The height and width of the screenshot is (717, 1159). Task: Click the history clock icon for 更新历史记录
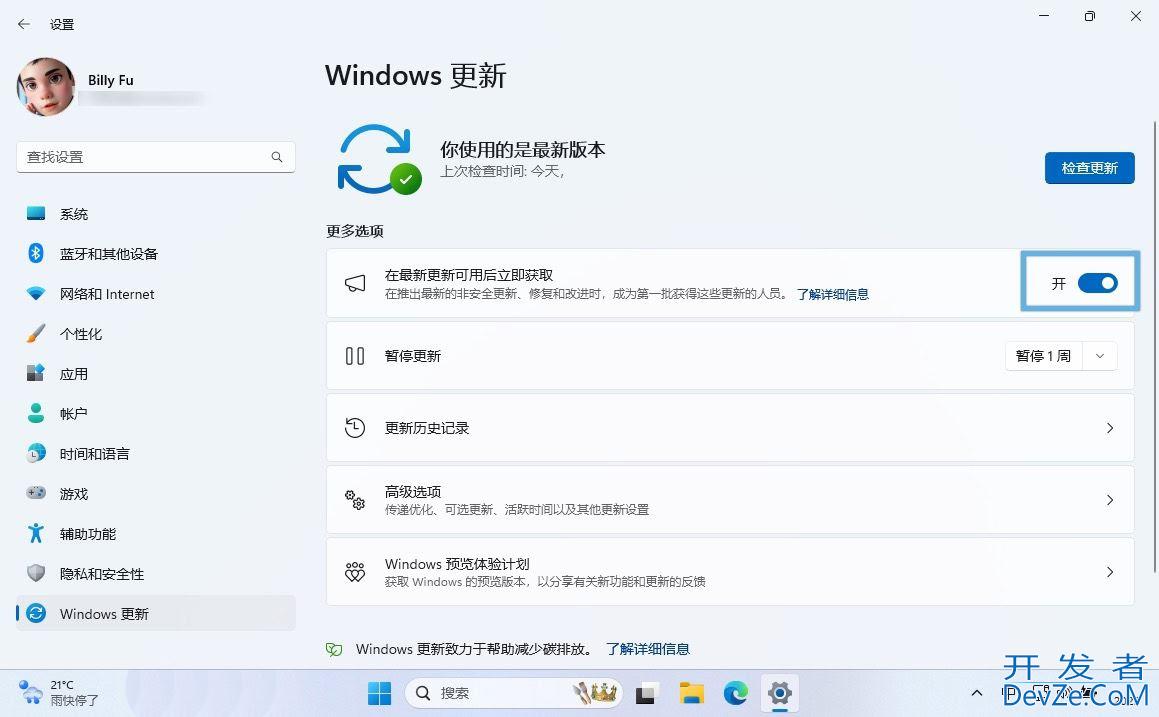tap(355, 427)
